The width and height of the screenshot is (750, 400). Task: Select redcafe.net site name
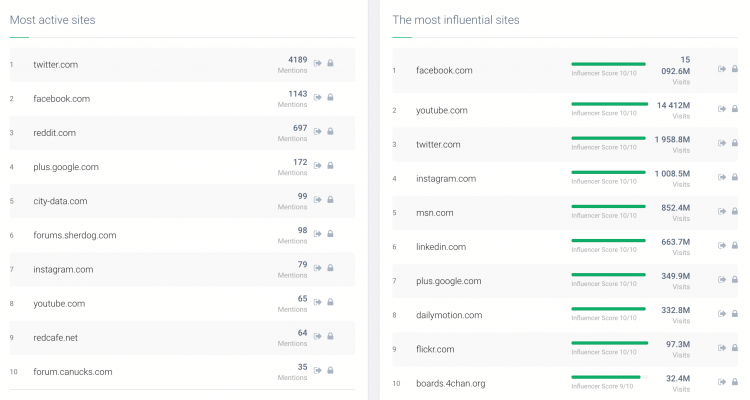pos(55,338)
